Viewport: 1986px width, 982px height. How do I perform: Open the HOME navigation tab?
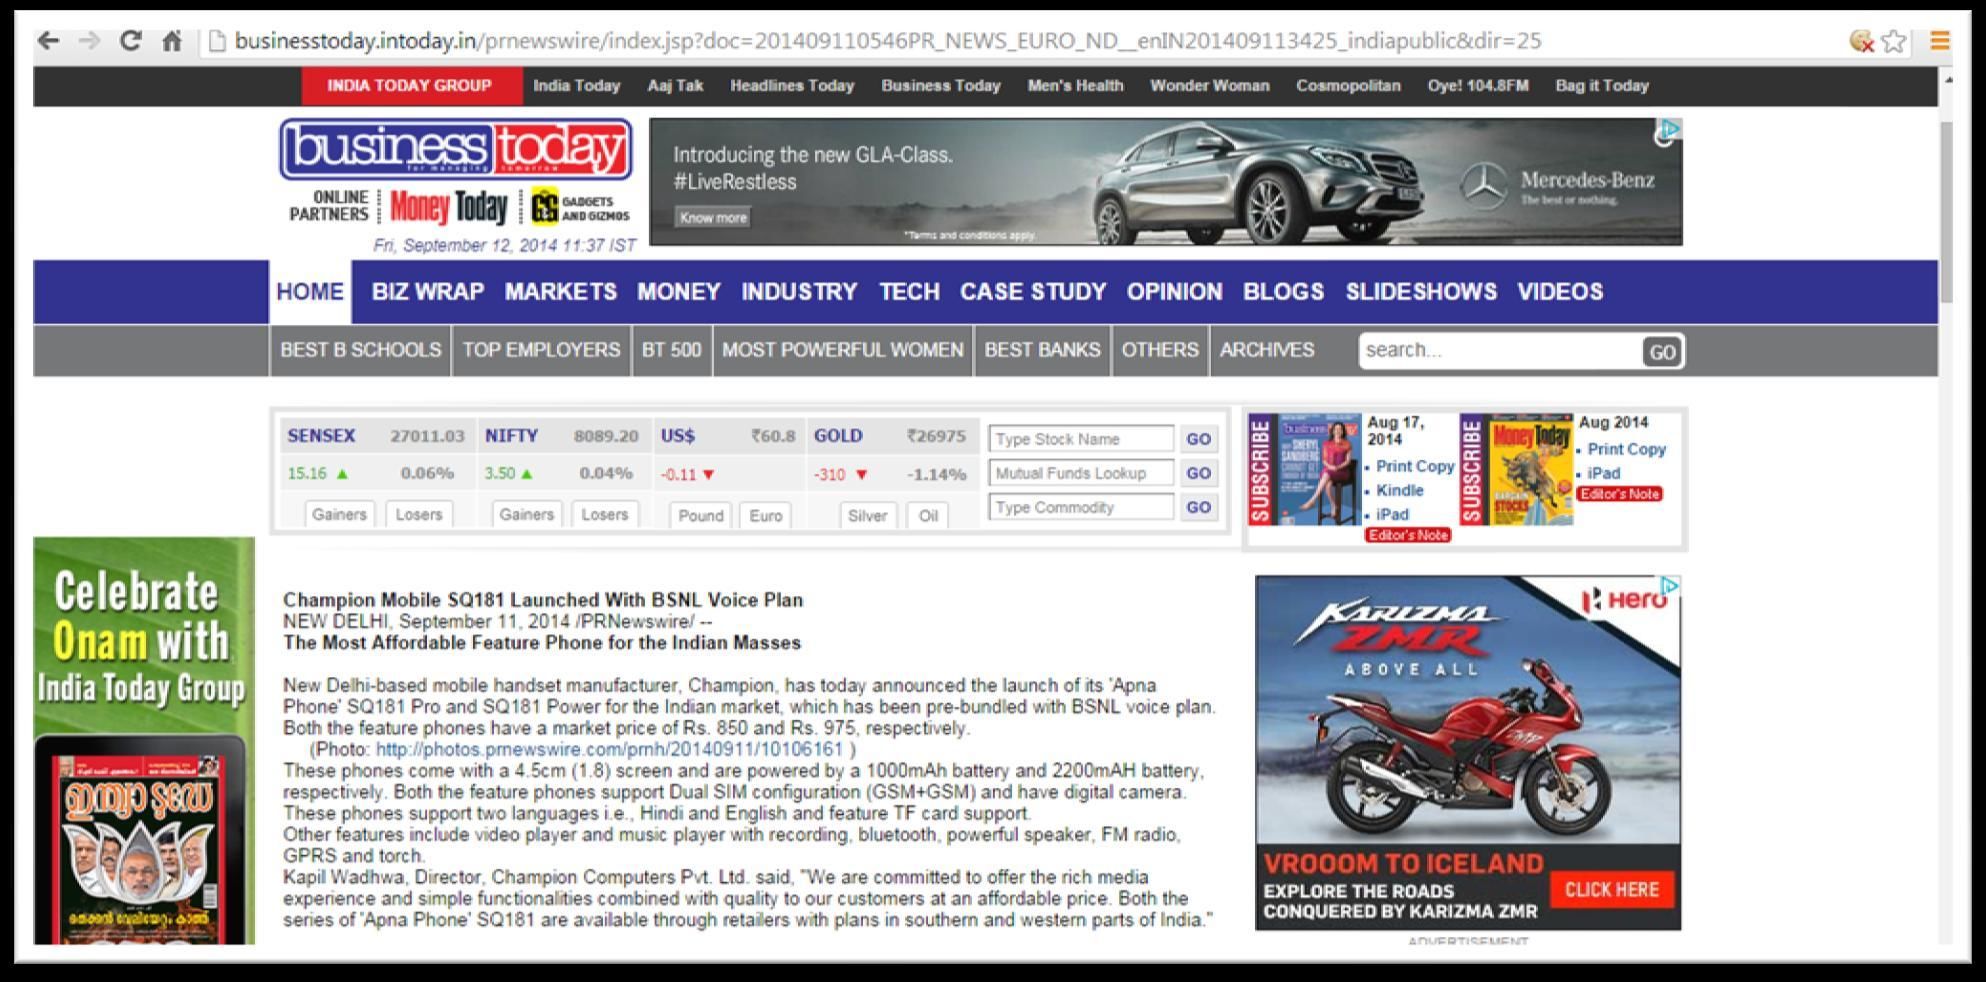310,292
